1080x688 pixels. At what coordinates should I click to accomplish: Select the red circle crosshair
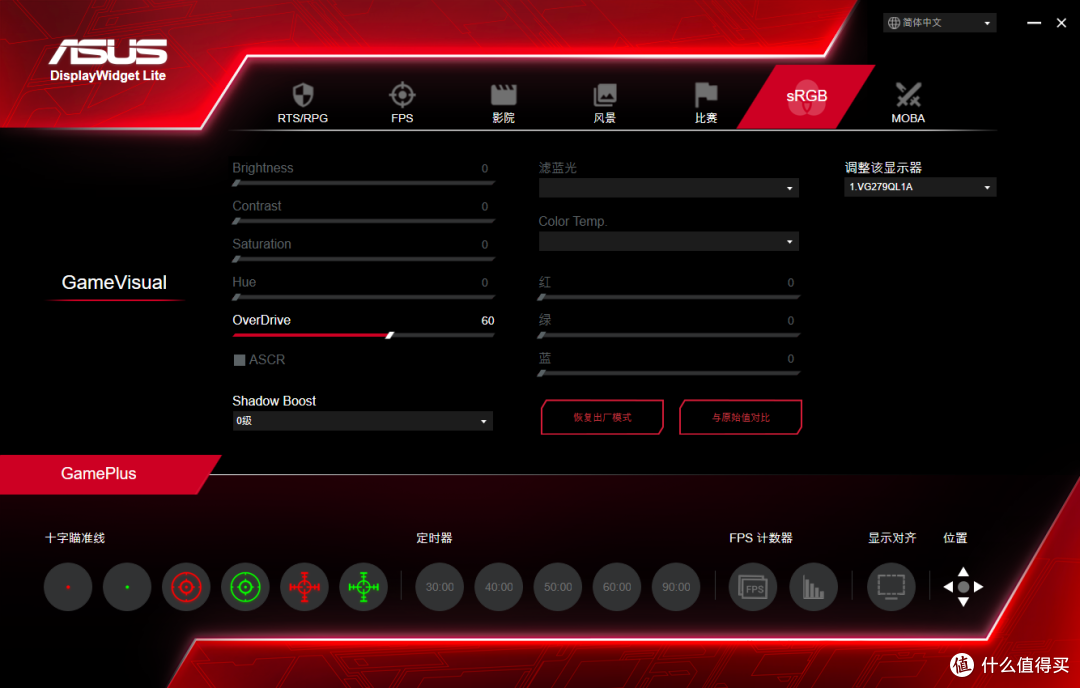(186, 587)
